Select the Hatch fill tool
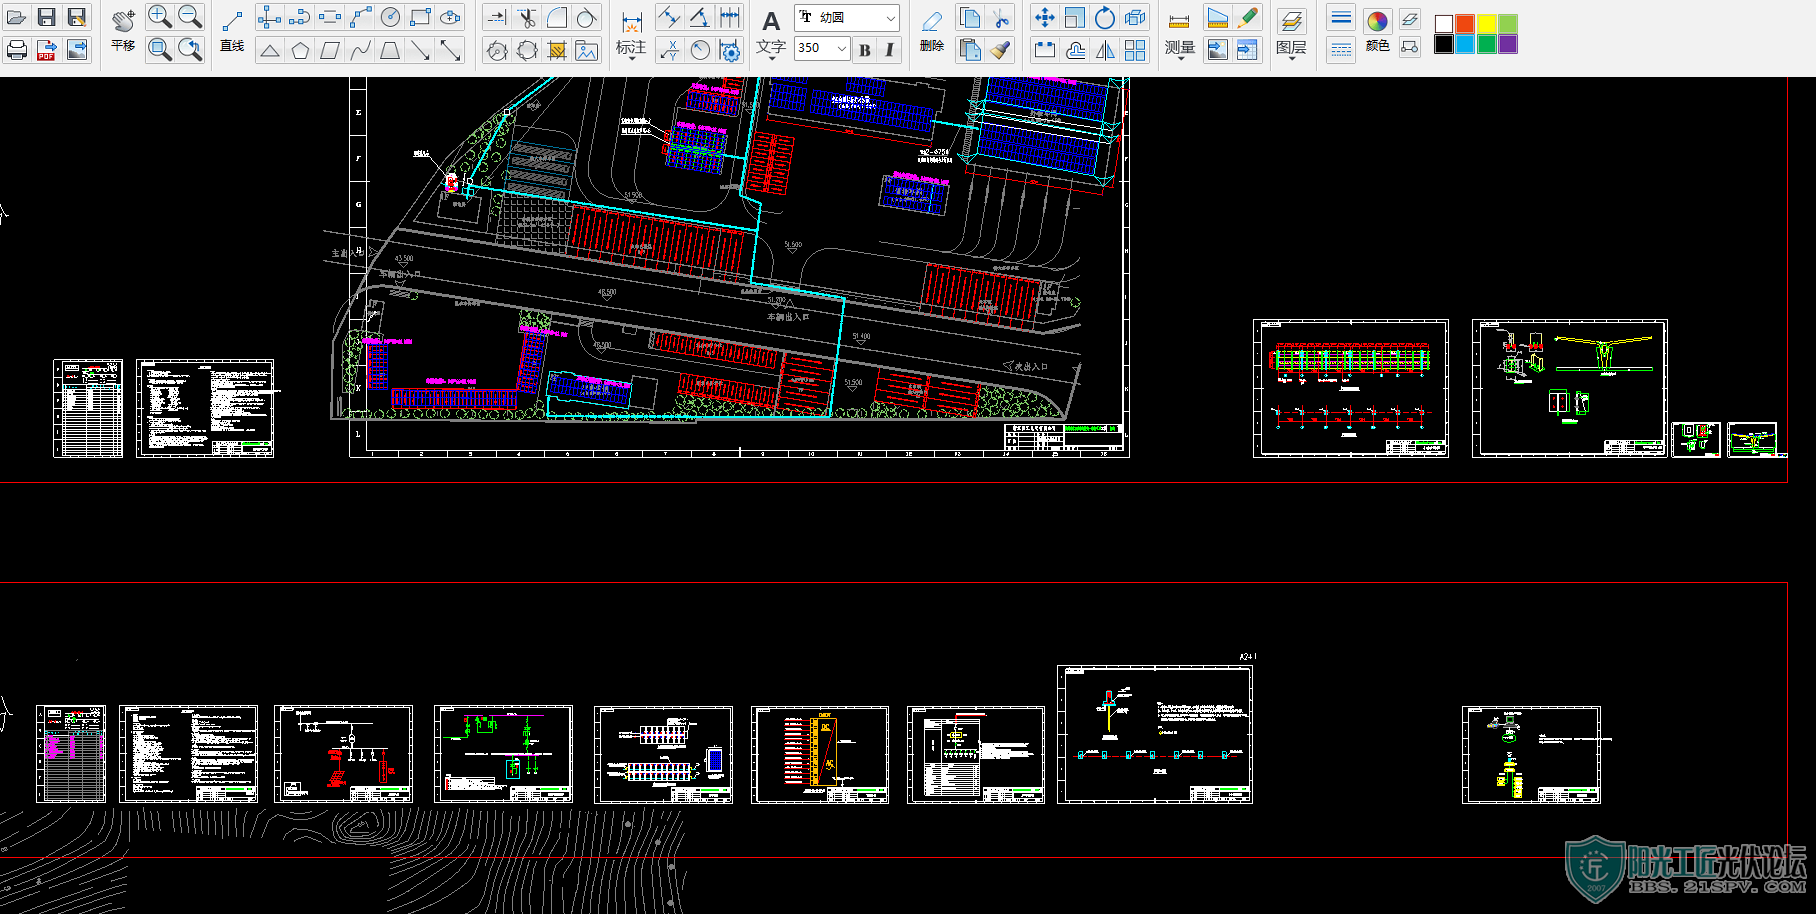The width and height of the screenshot is (1816, 914). (557, 50)
